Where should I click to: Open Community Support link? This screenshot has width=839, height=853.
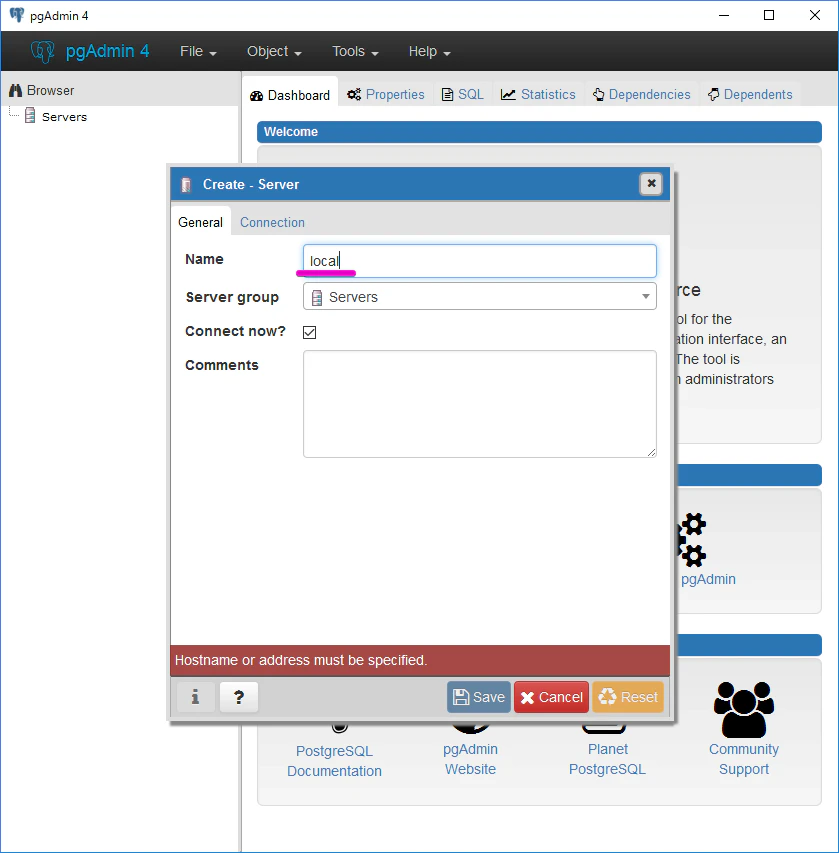pos(744,759)
